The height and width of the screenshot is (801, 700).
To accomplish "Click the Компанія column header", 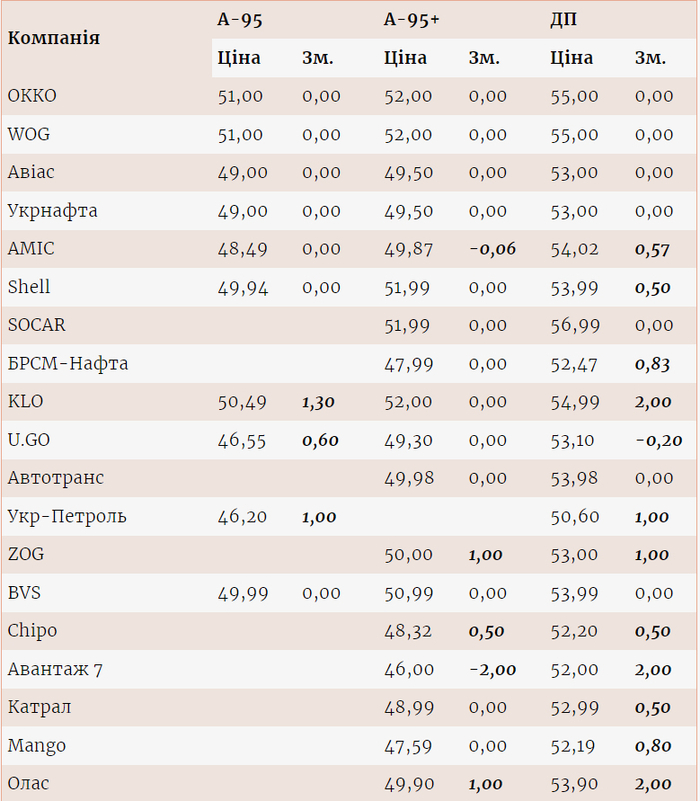I will pos(53,38).
